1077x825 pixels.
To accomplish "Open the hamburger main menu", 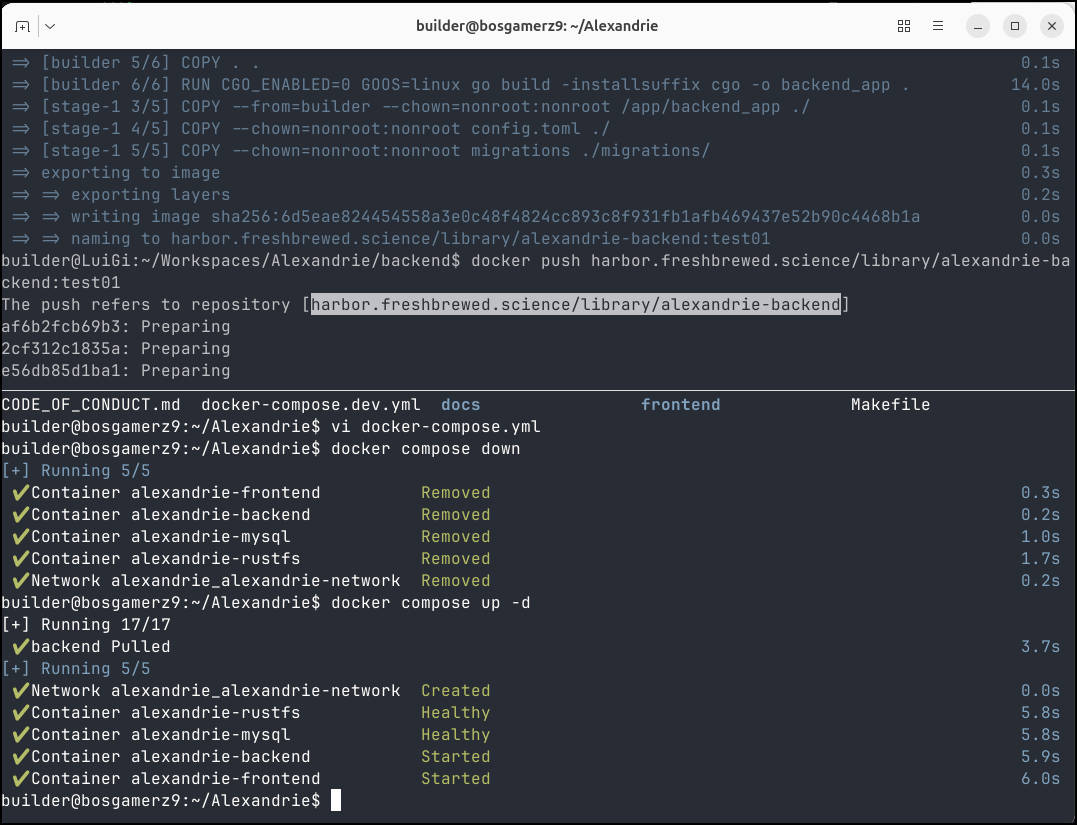I will pos(939,26).
